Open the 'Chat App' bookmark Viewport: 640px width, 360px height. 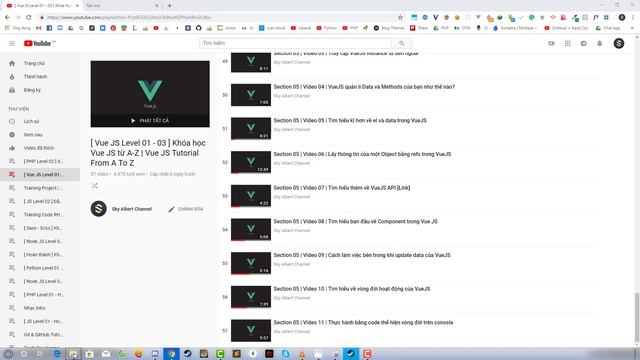(x=608, y=28)
